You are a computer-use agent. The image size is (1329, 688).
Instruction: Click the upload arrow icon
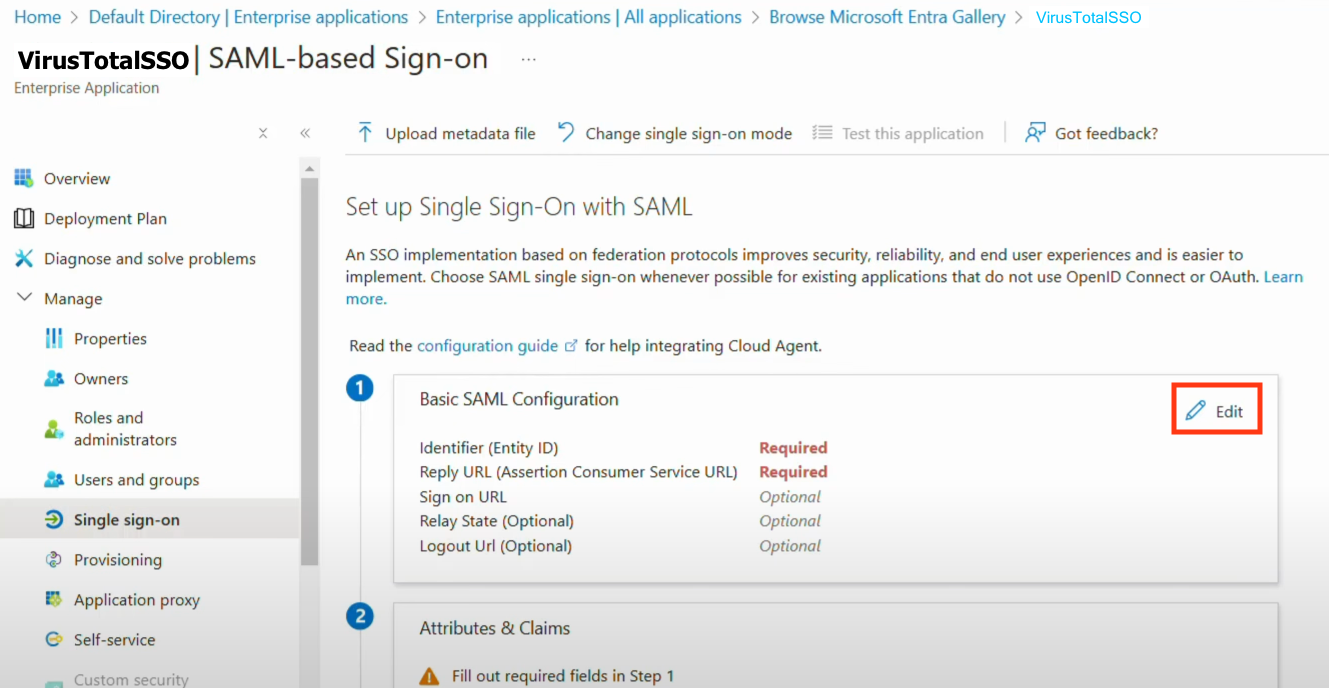point(365,133)
